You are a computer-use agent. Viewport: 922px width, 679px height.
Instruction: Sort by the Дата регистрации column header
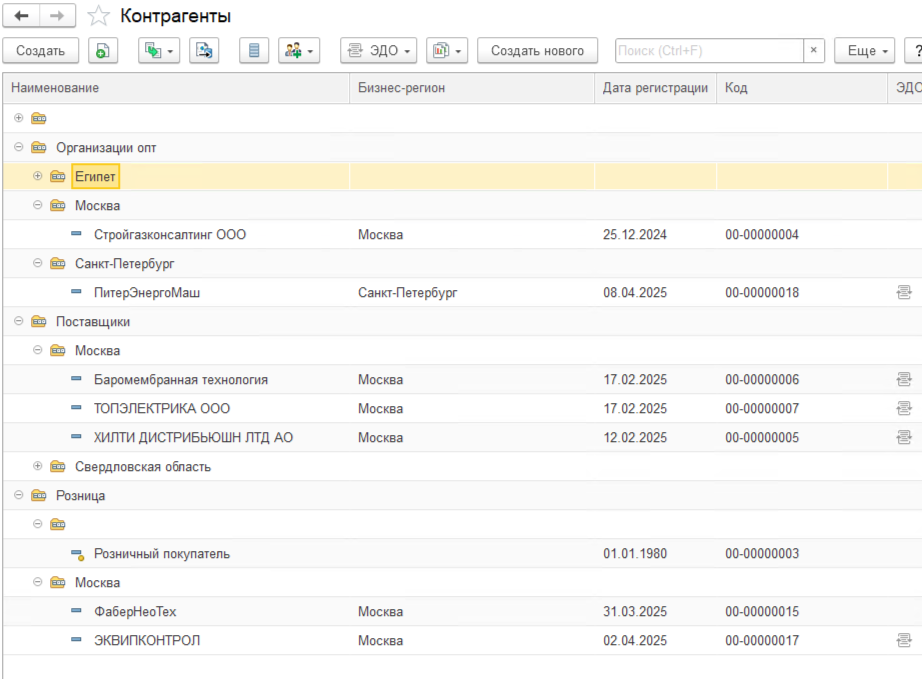[655, 88]
